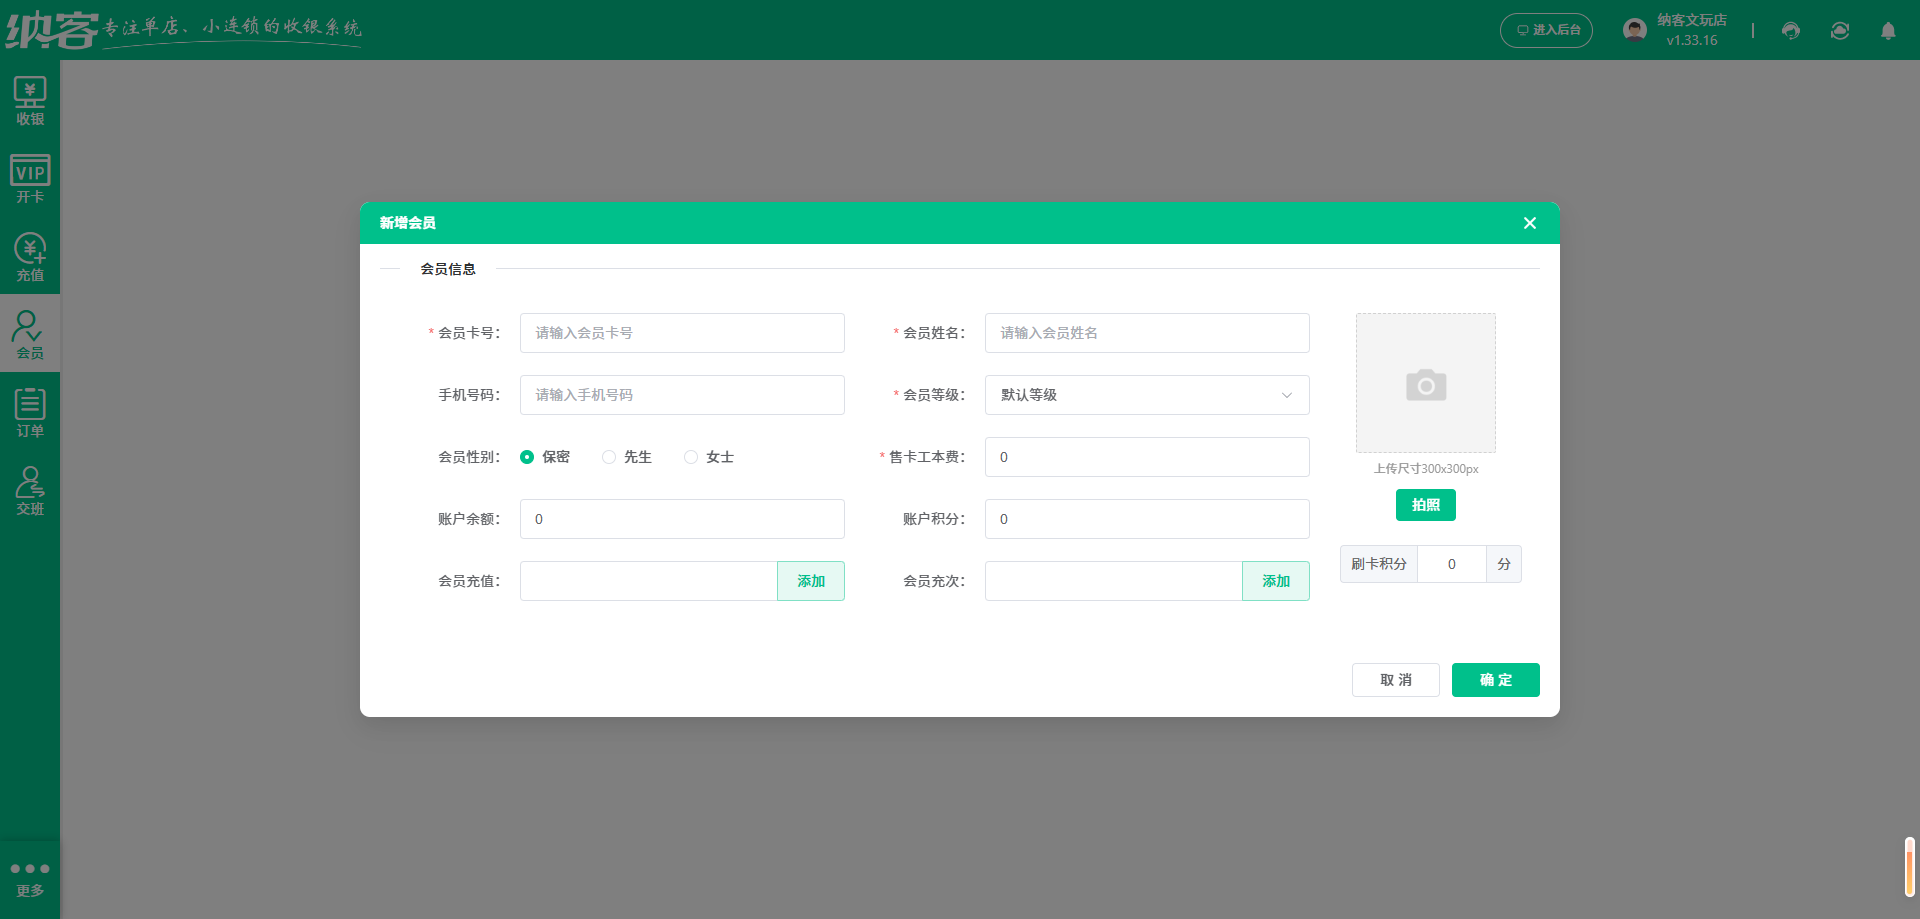1920x919 pixels.
Task: Open the 订单 orders panel
Action: pos(30,411)
